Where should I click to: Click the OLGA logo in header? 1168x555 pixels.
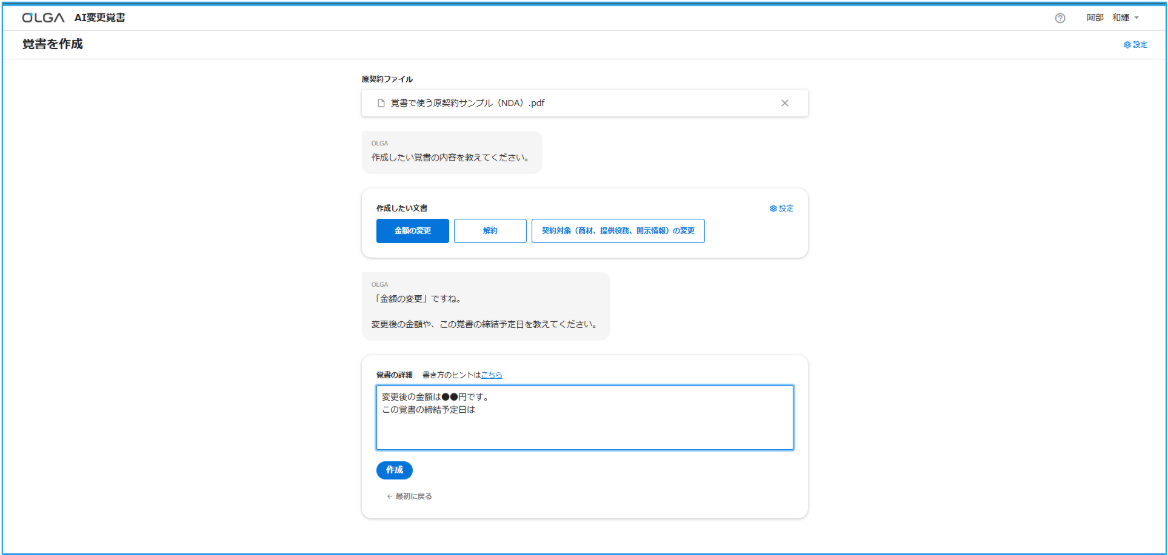43,17
